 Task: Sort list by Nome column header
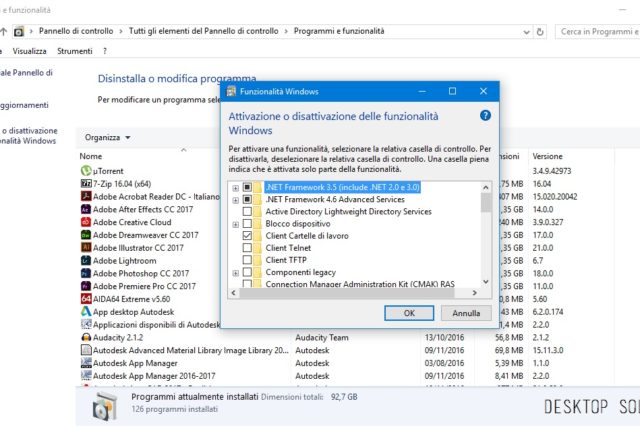91,156
